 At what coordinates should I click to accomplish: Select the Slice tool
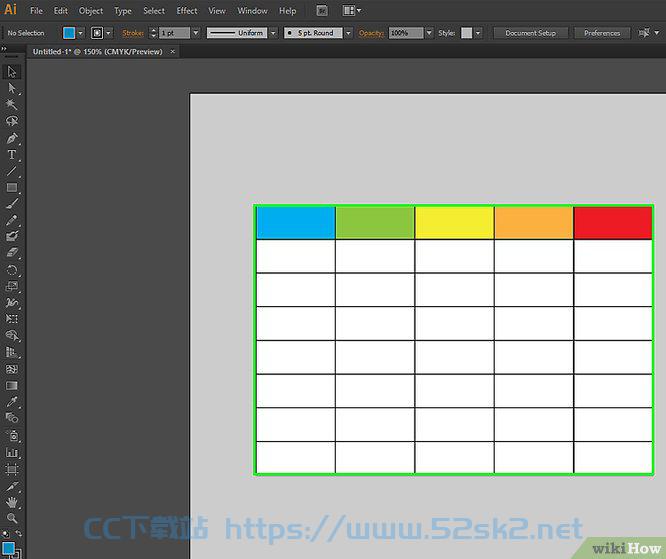pyautogui.click(x=11, y=486)
